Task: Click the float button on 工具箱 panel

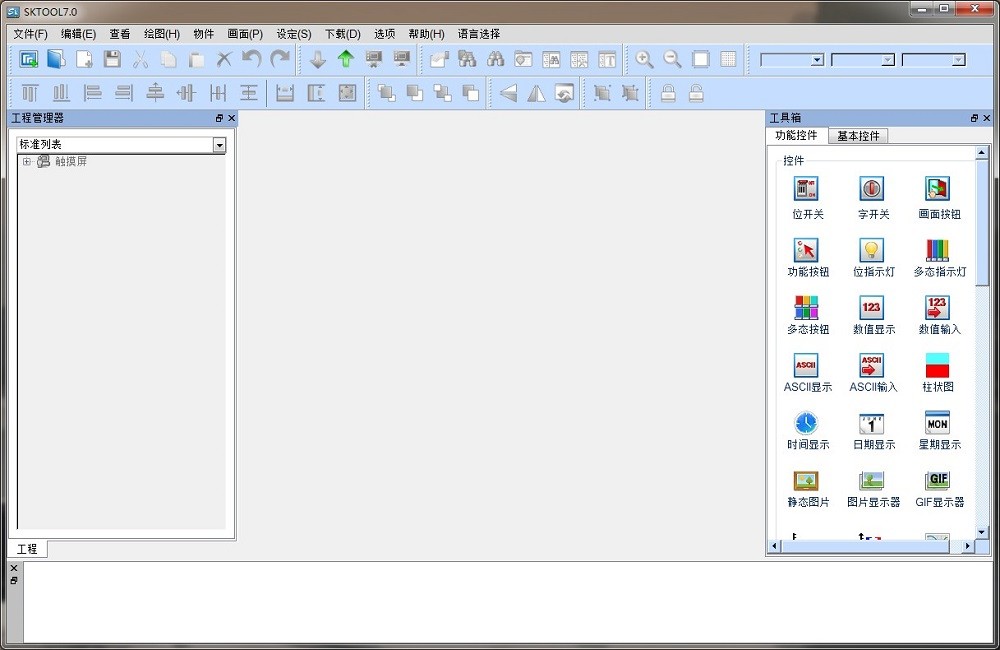Action: point(972,117)
